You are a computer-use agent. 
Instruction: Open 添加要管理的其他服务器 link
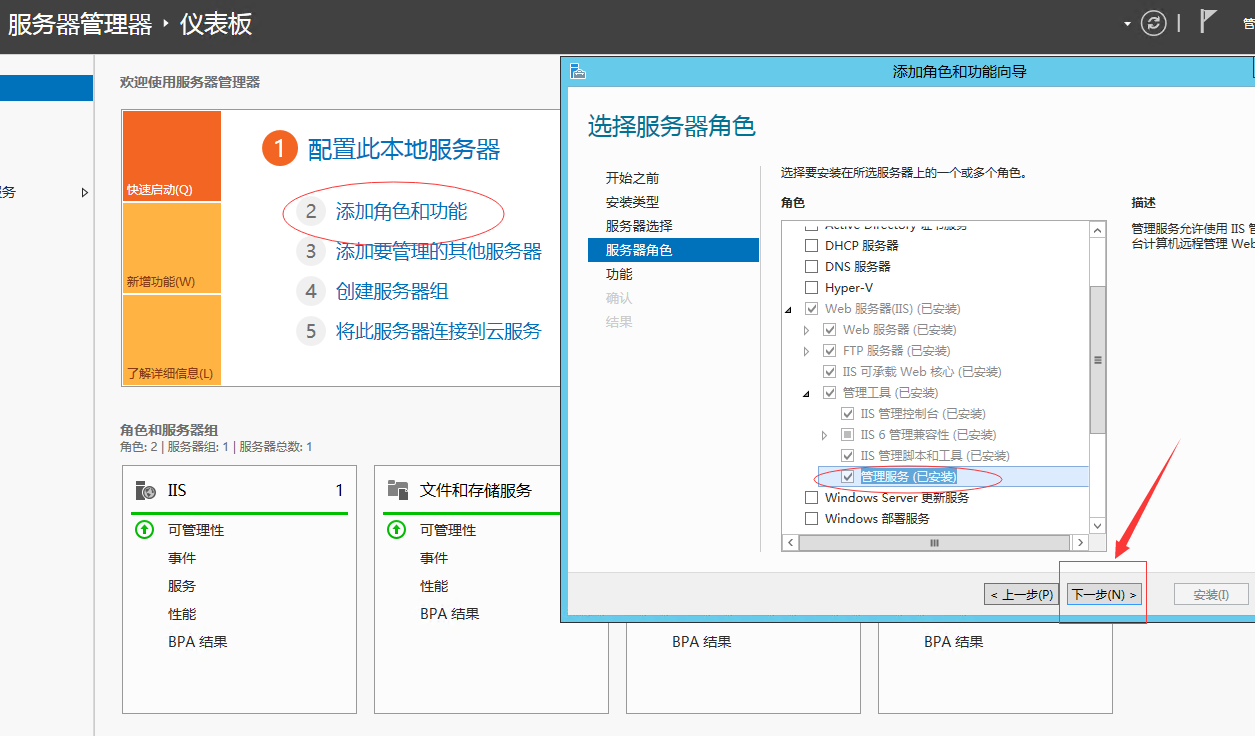click(438, 251)
